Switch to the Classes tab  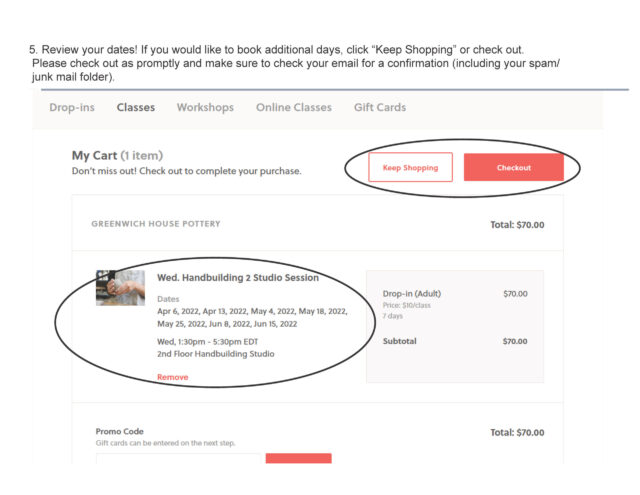[x=135, y=108]
